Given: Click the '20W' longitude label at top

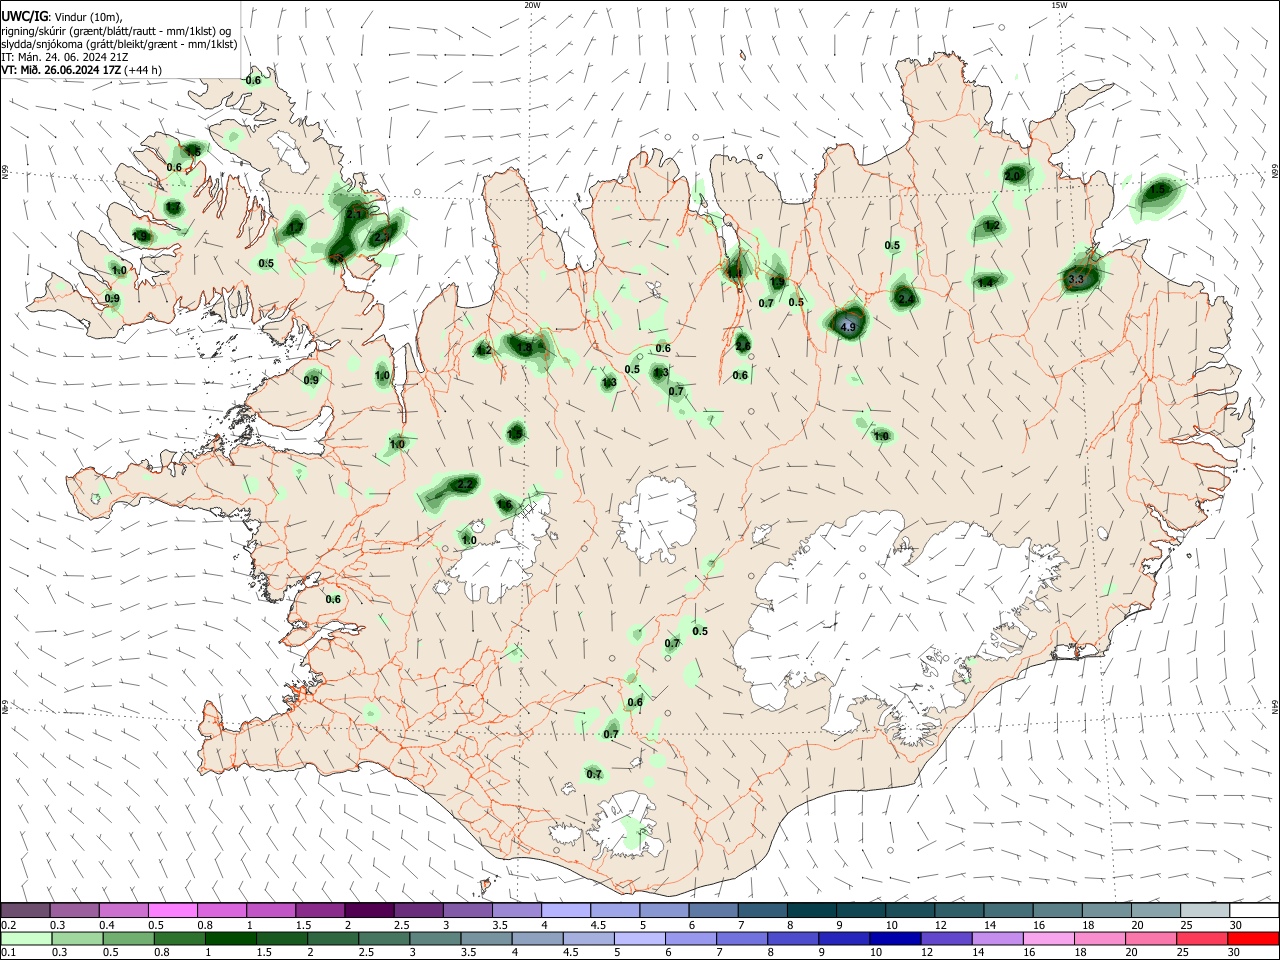Looking at the screenshot, I should 532,5.
